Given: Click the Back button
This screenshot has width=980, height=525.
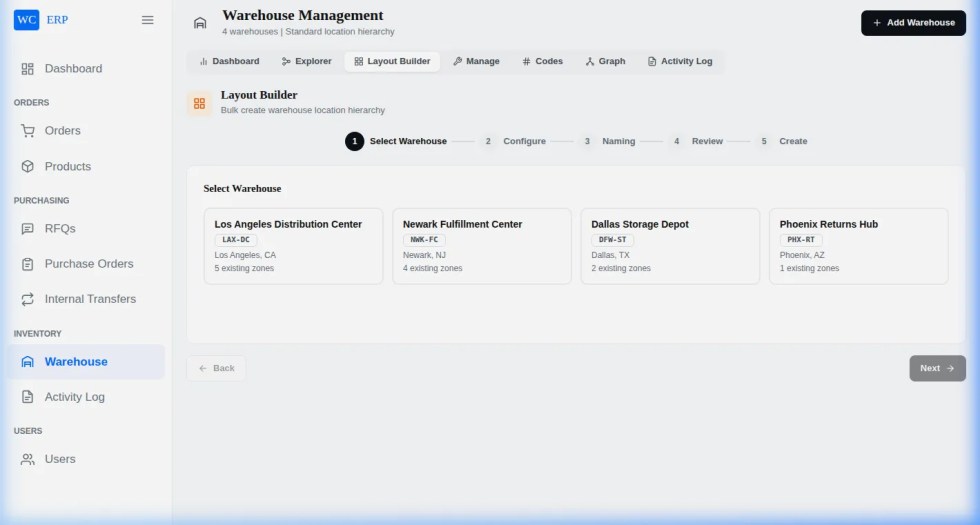Looking at the screenshot, I should pos(216,368).
